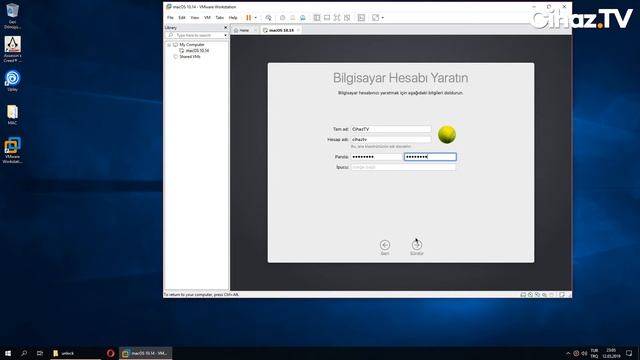Open the unlock folder taskbar item
640x360 pixels.
(x=76, y=353)
